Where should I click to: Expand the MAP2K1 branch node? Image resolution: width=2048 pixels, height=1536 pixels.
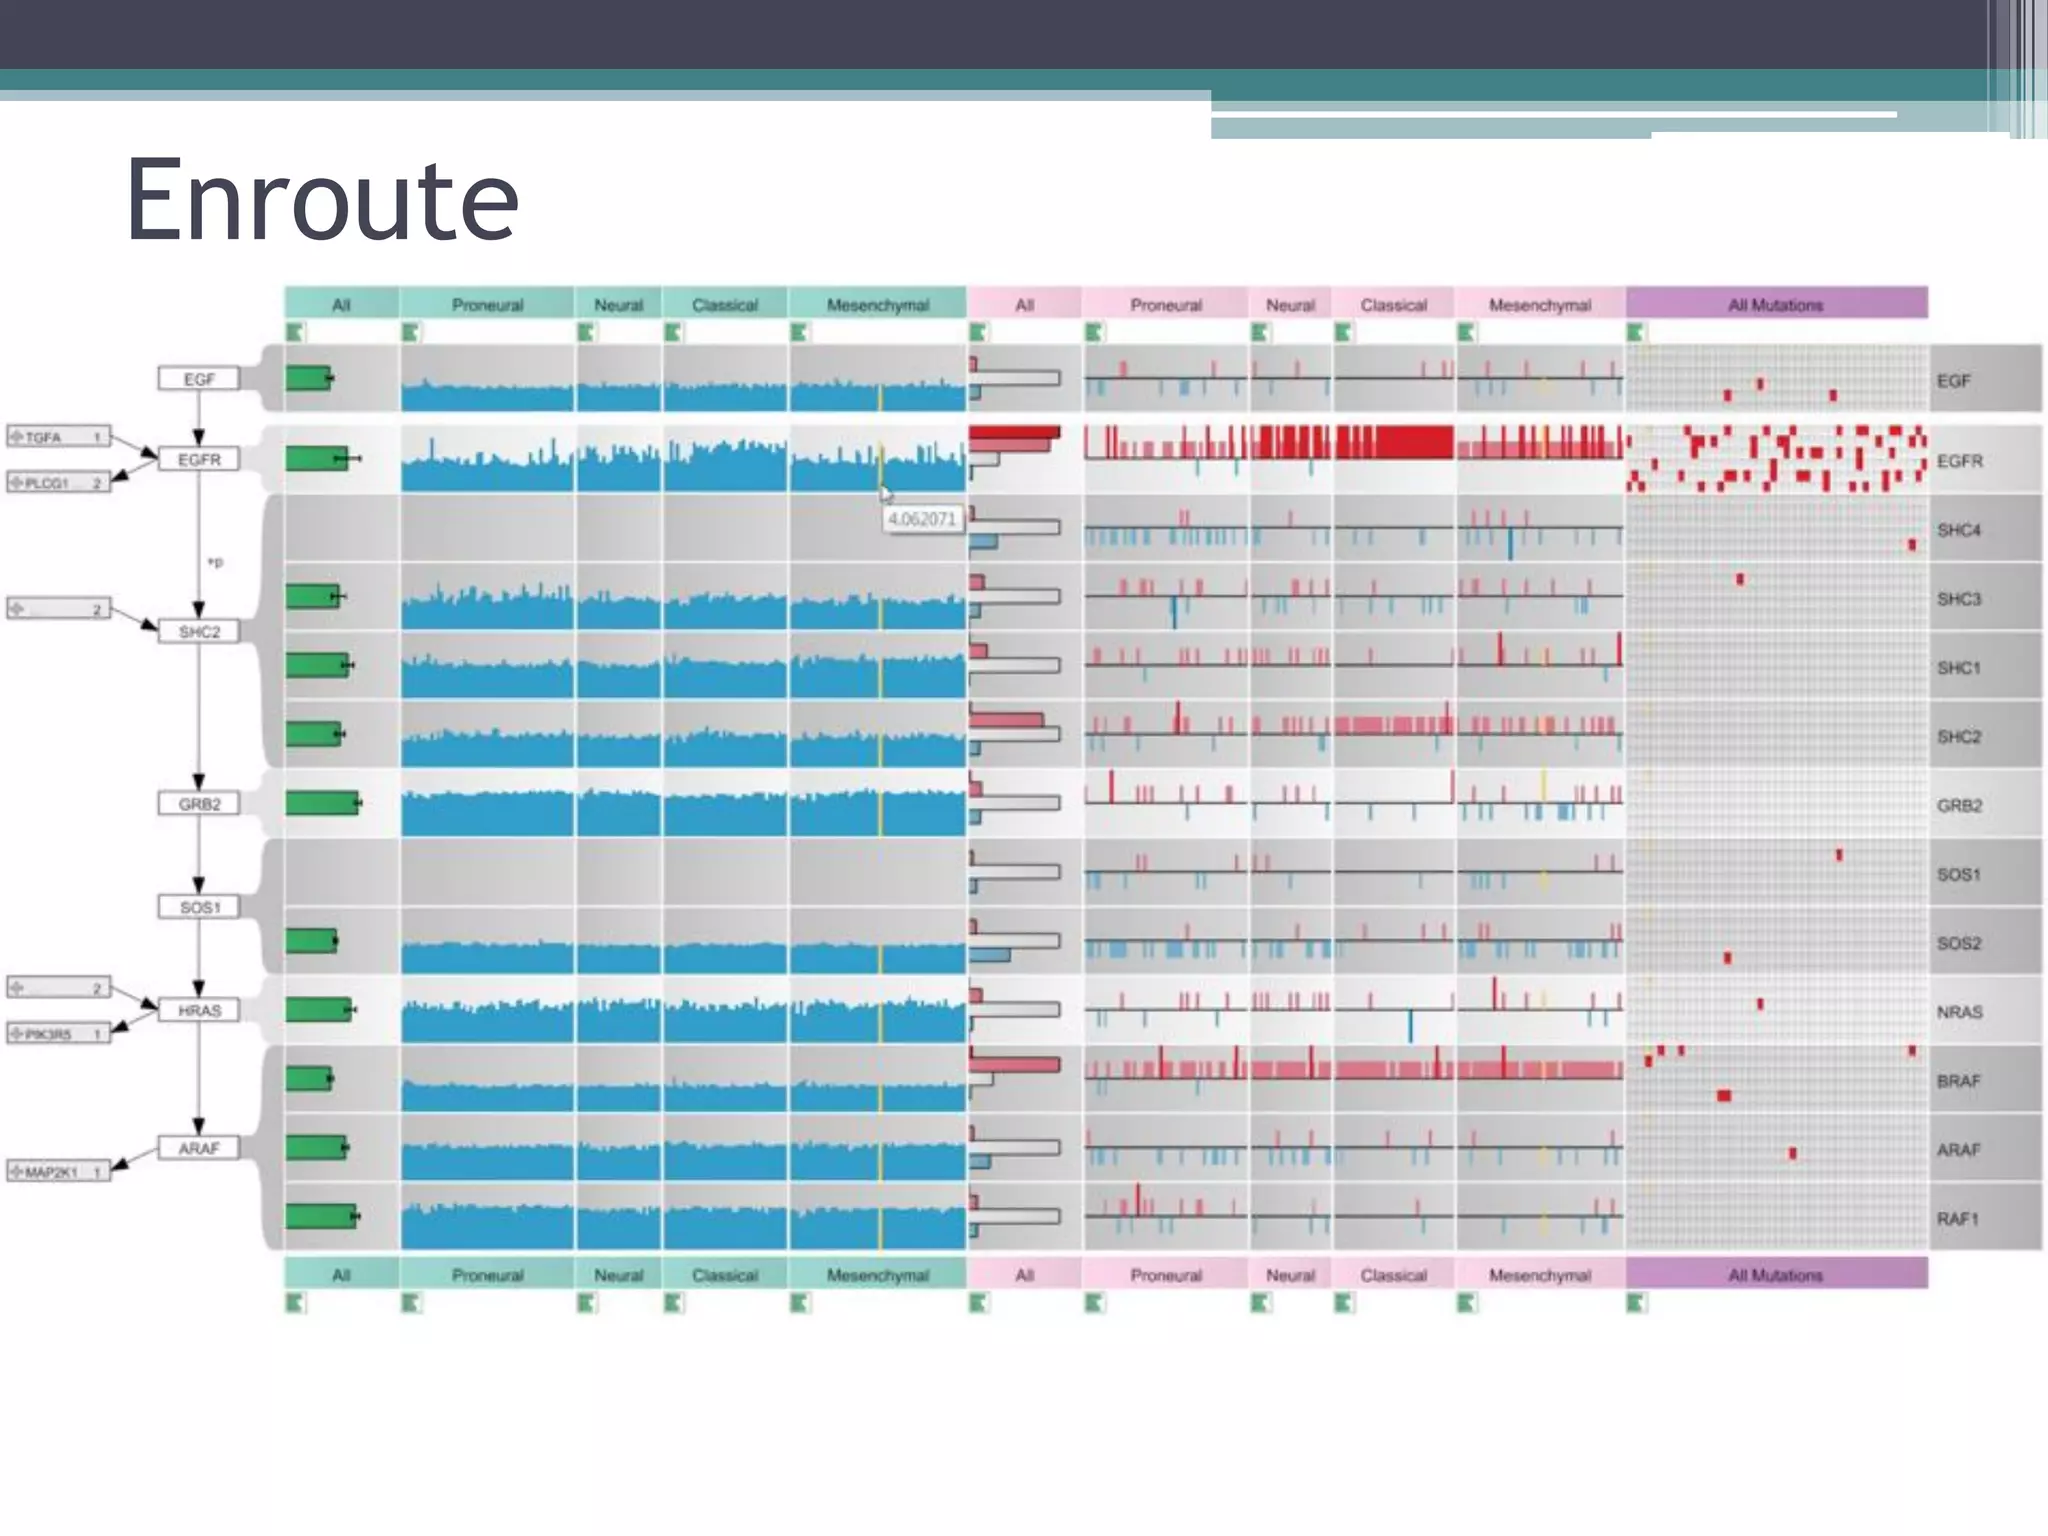coord(16,1171)
